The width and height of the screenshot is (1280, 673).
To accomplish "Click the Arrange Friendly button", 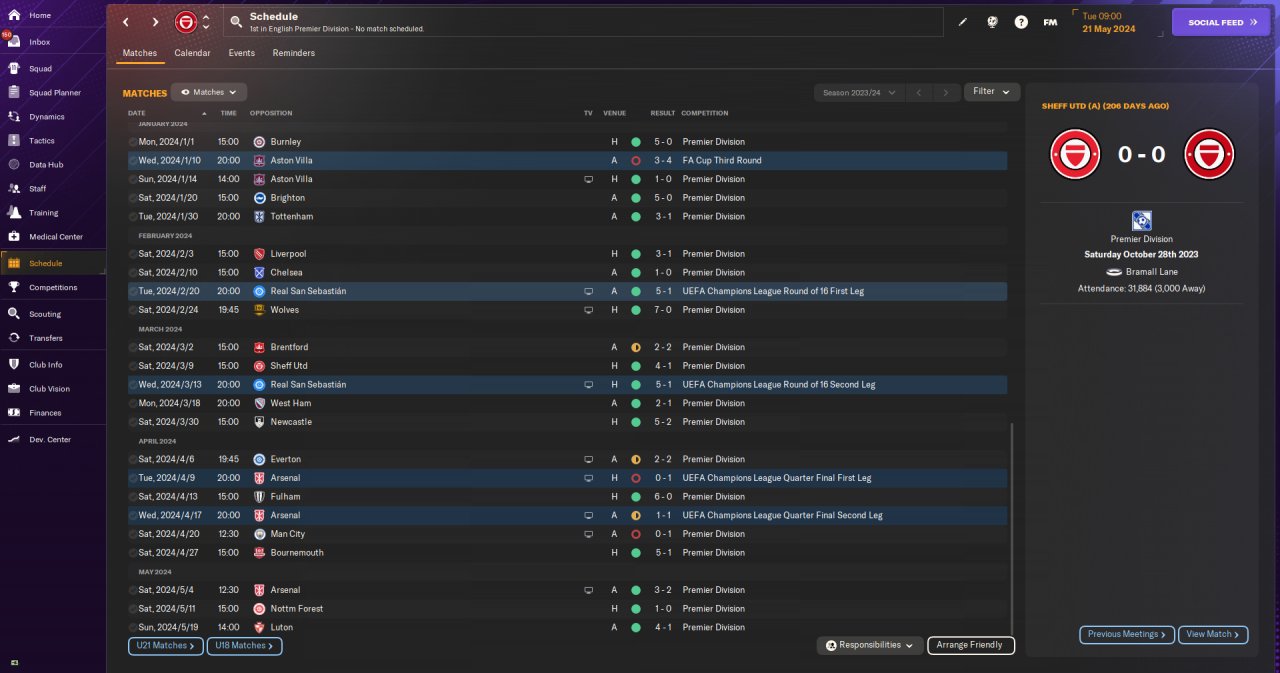I will [971, 646].
